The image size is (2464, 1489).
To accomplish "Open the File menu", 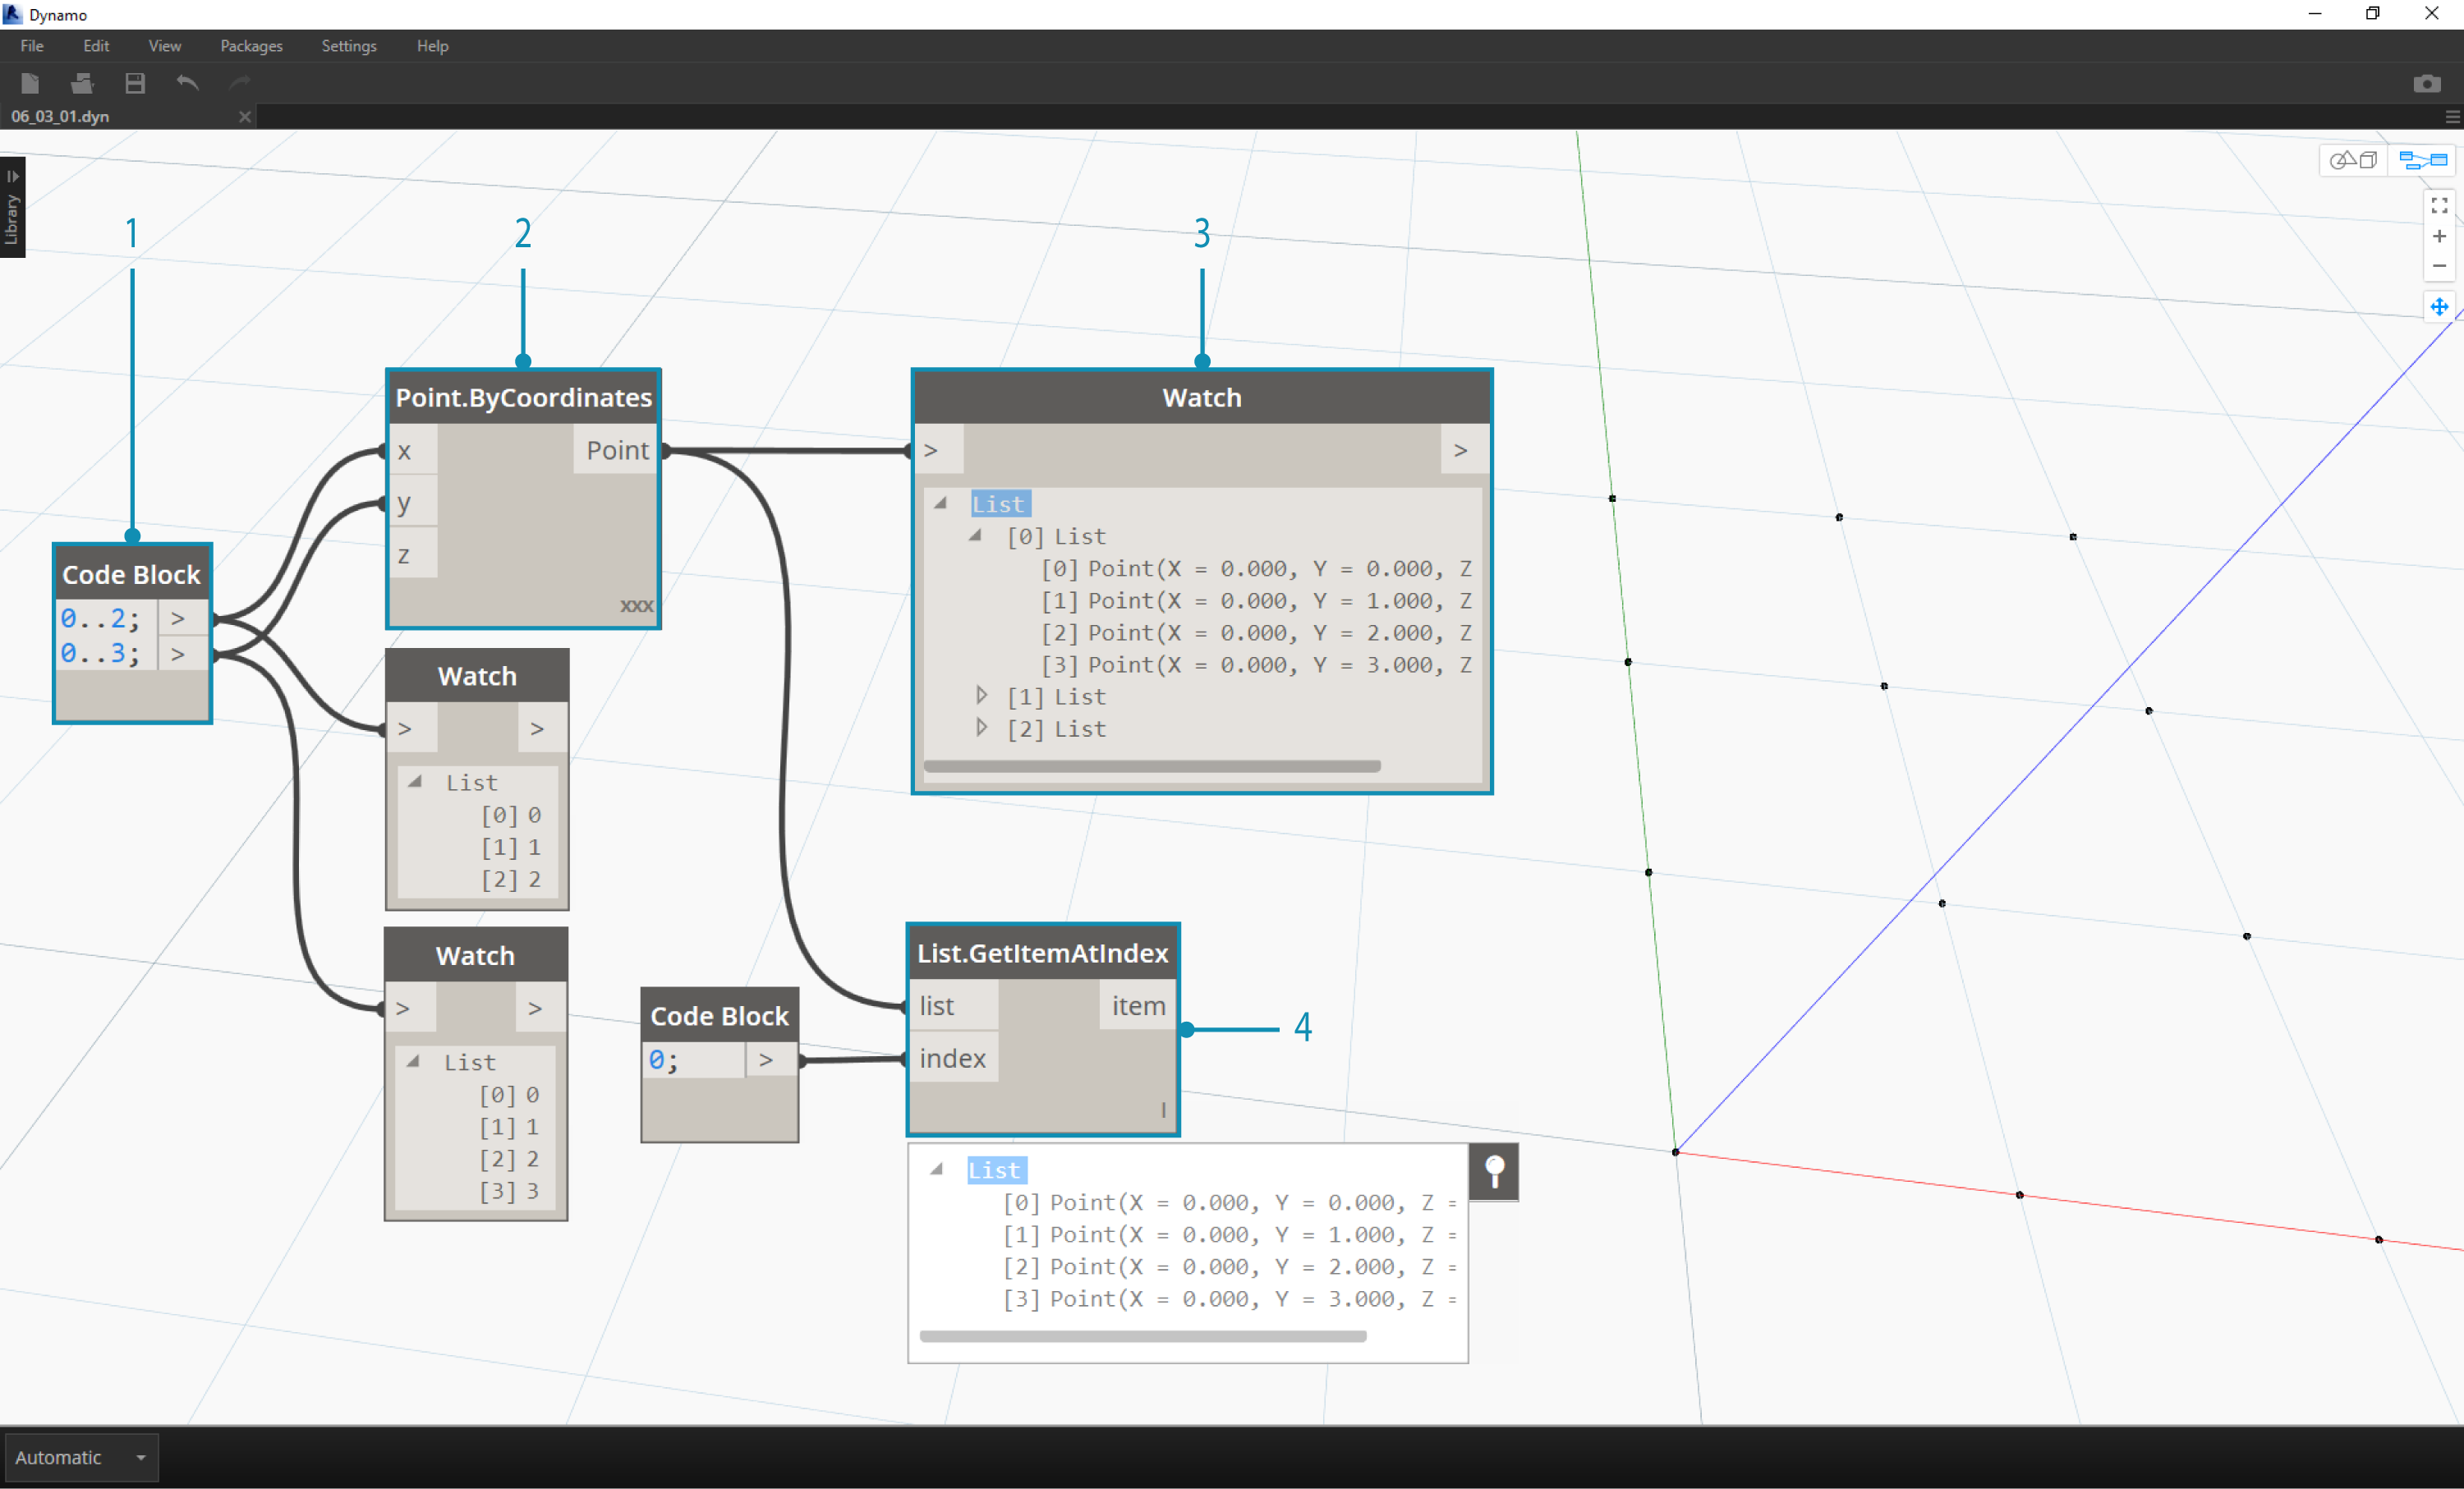I will (32, 46).
